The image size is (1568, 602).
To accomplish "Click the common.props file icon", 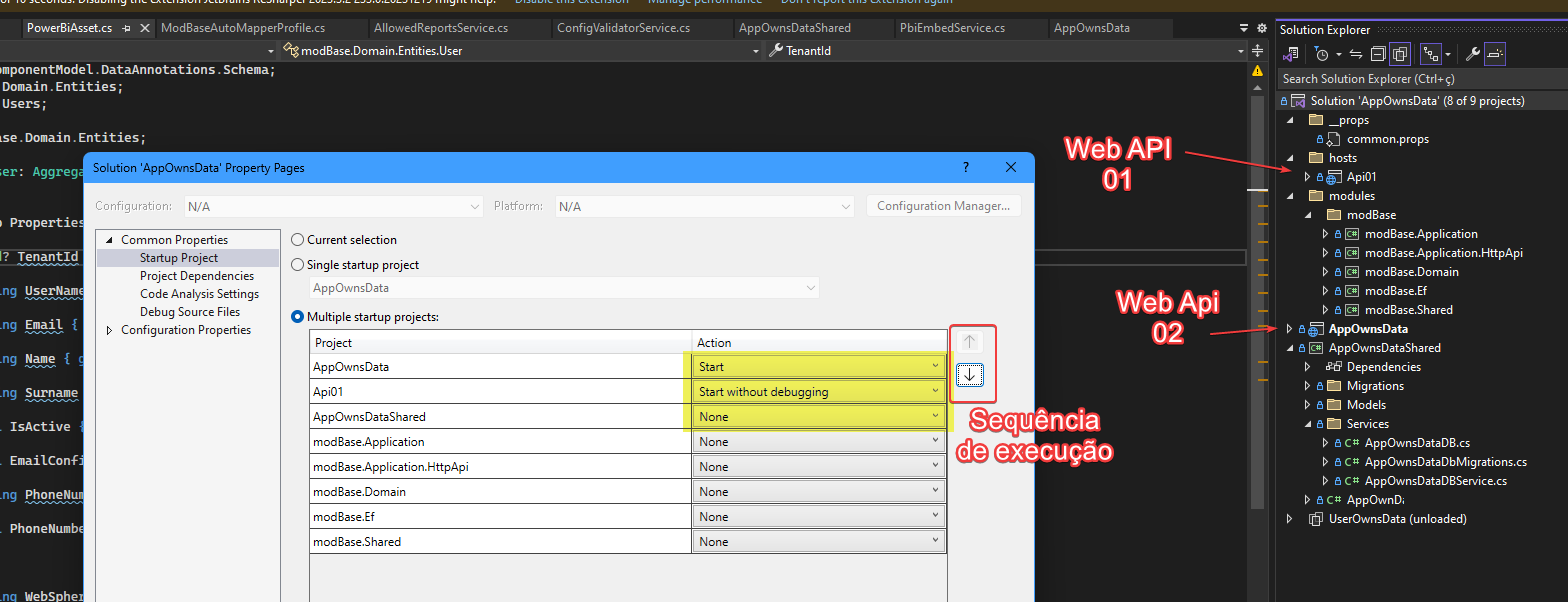I will (x=1334, y=139).
